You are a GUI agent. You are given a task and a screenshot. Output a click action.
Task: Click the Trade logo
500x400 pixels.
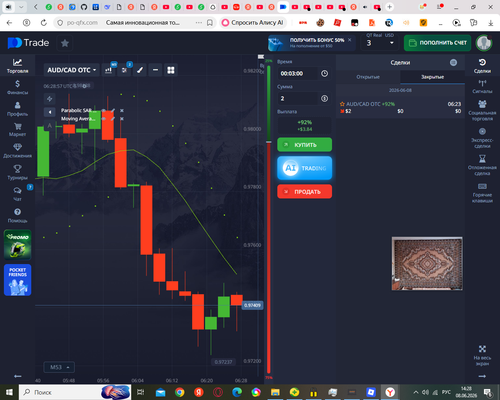[x=28, y=43]
